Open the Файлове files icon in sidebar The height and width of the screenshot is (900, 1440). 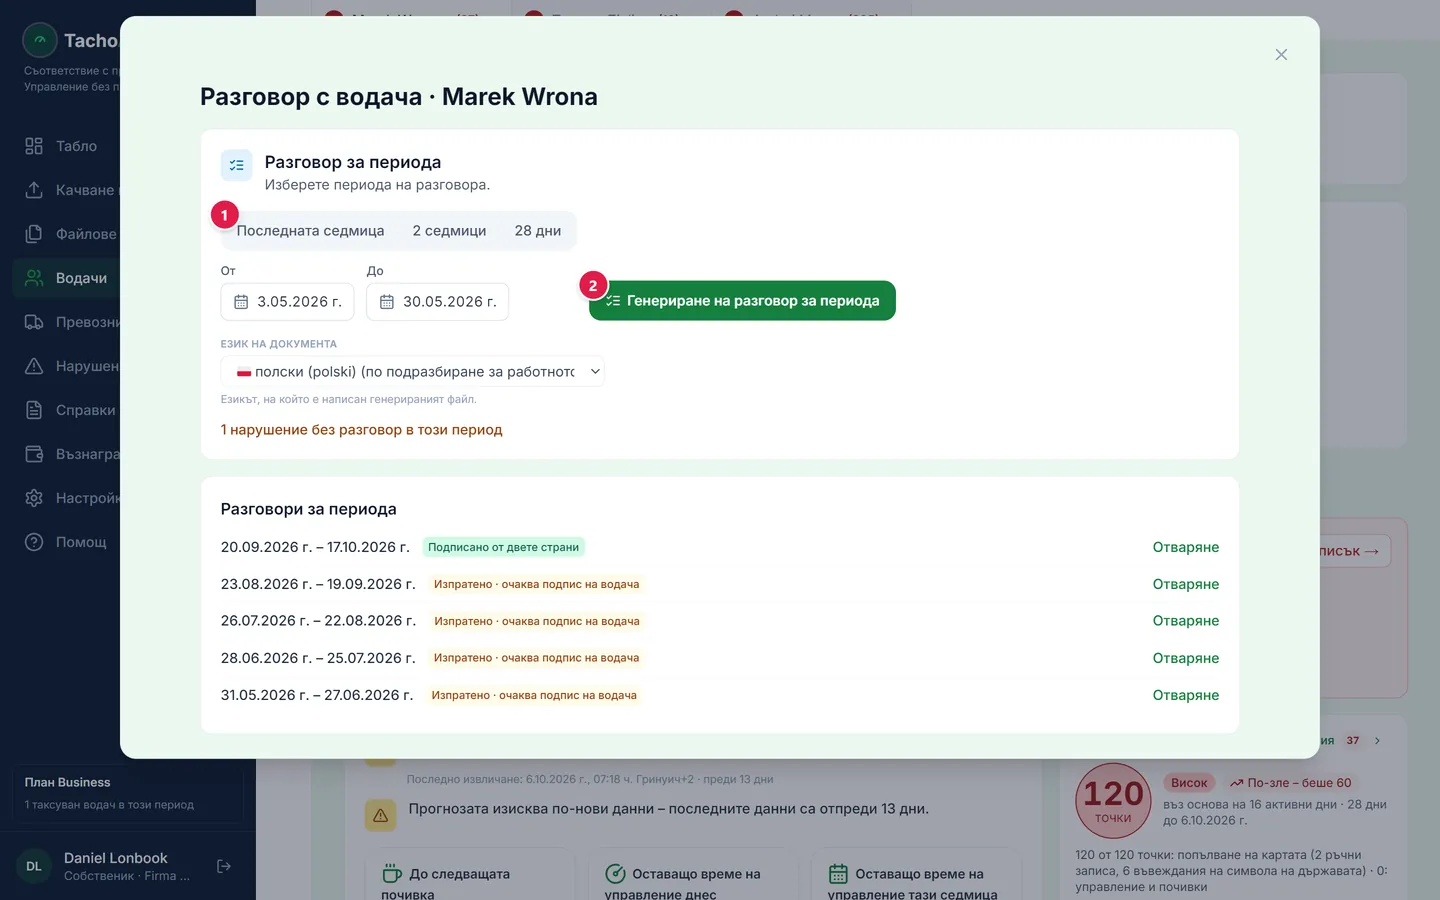click(34, 234)
